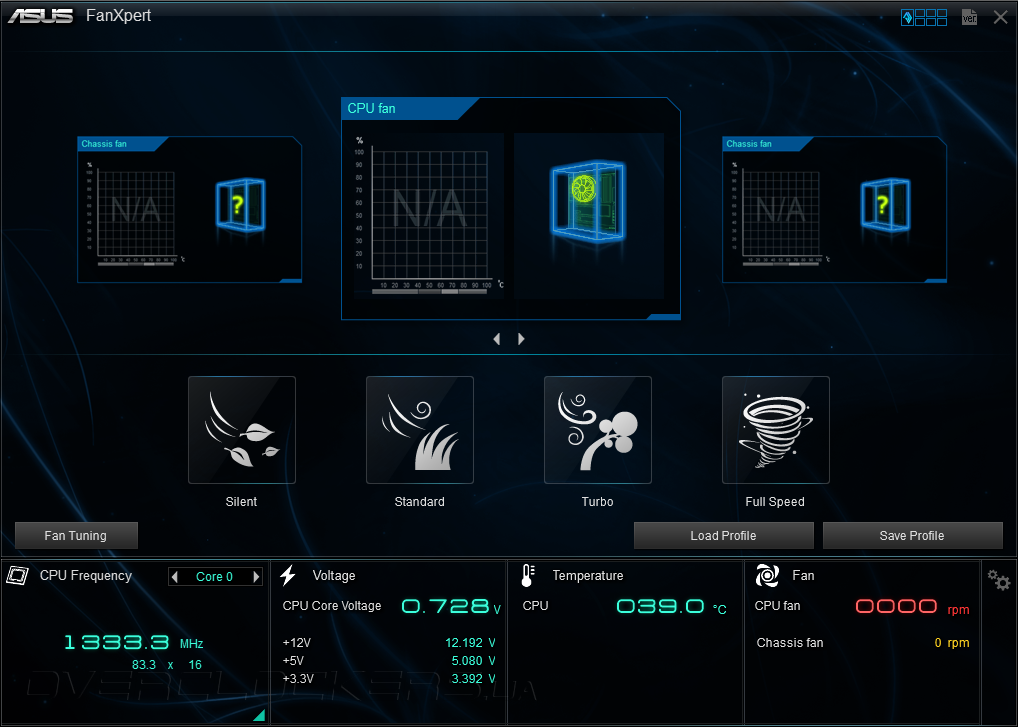Click the CPU fan PC case icon

(x=588, y=201)
